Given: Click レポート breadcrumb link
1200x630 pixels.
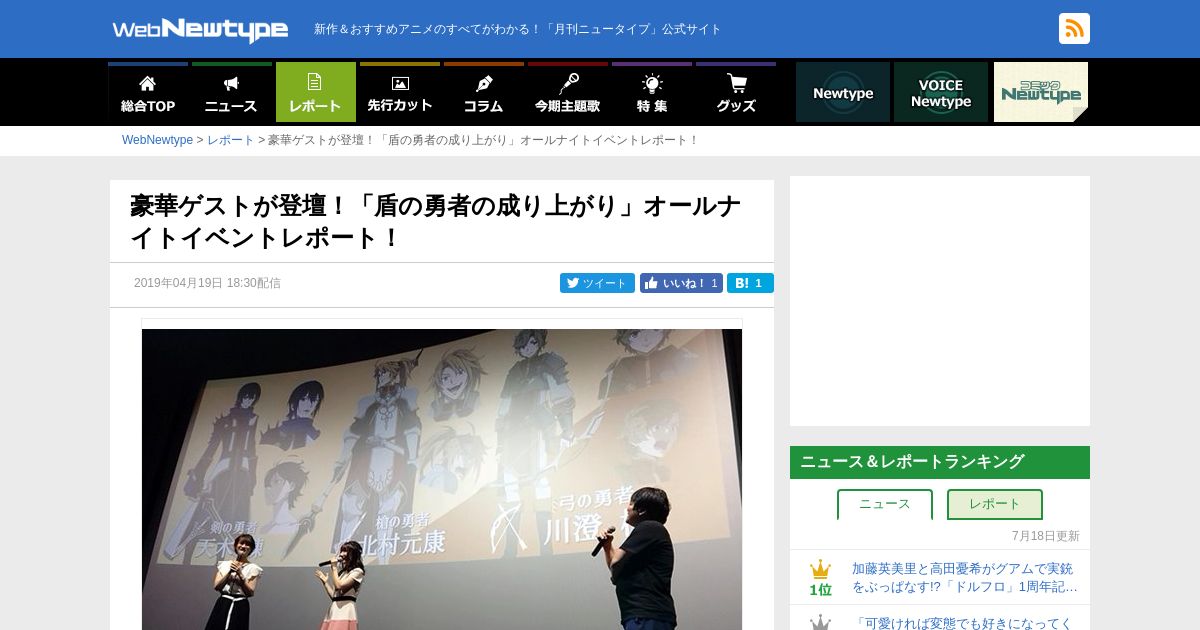Looking at the screenshot, I should tap(231, 140).
